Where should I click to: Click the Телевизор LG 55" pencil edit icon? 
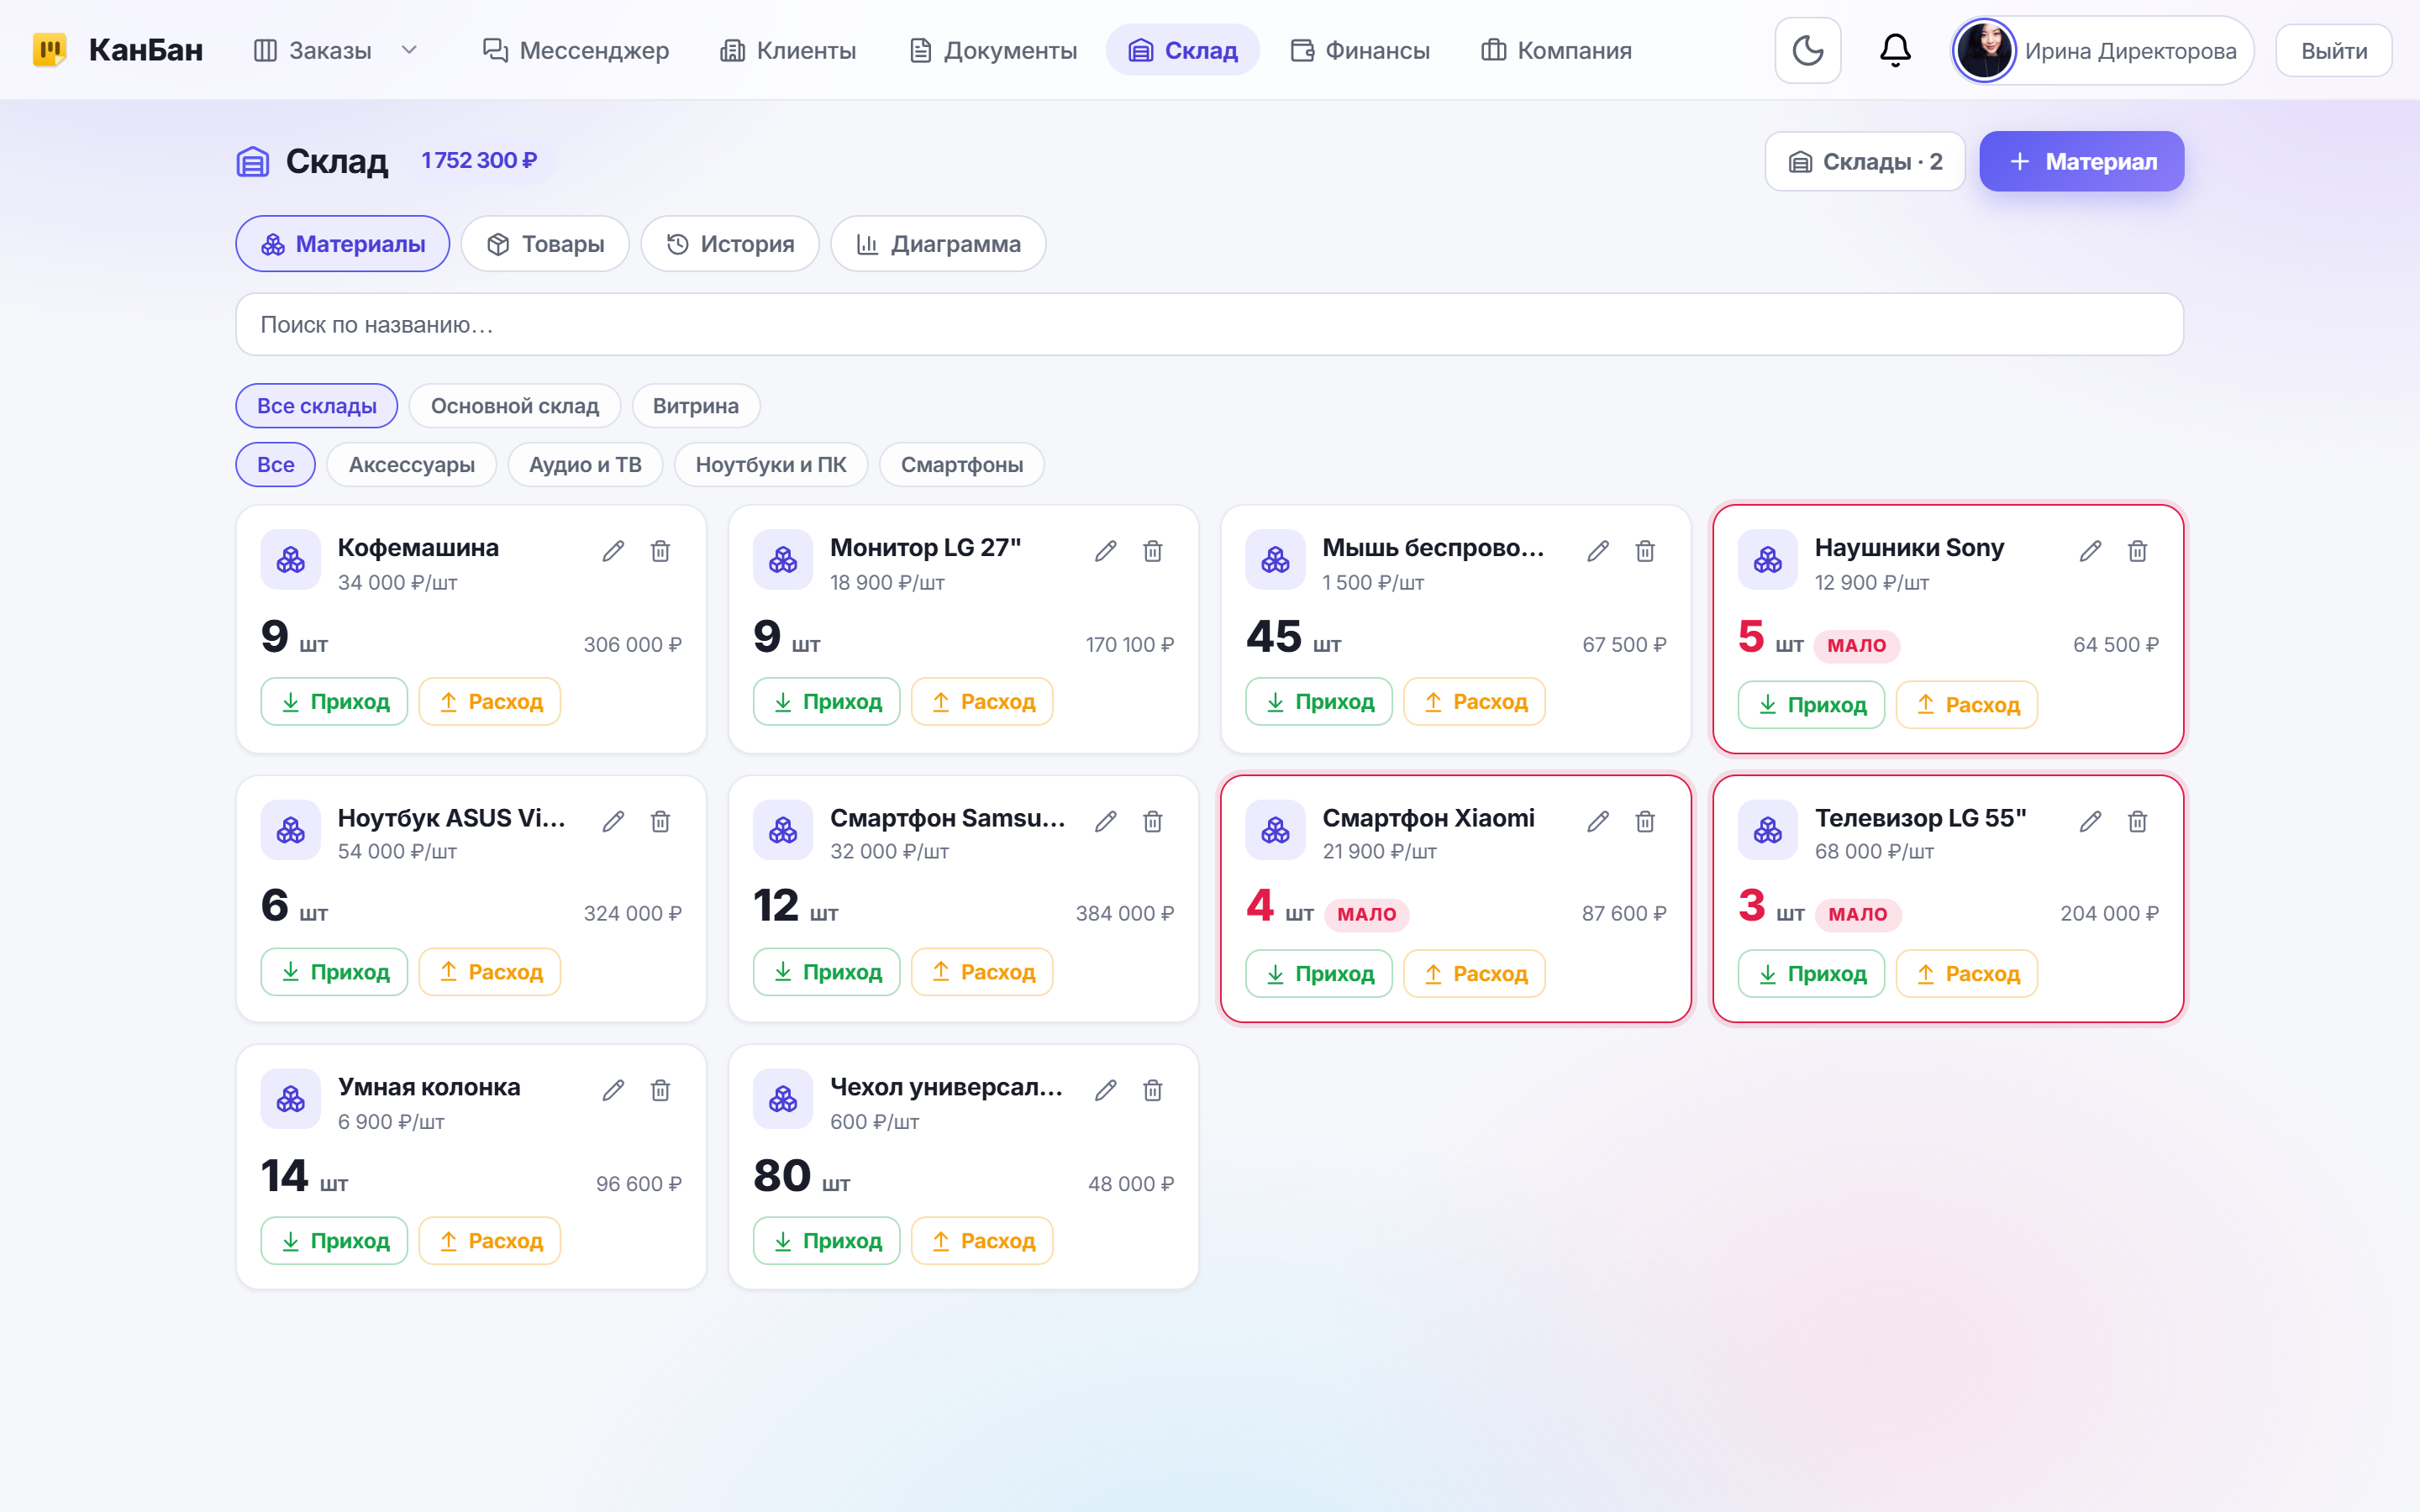[2090, 821]
